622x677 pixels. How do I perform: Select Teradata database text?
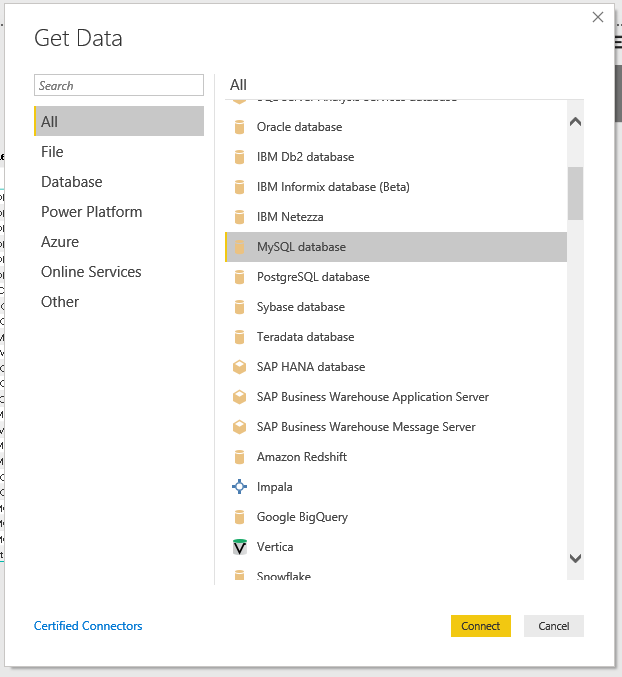point(305,337)
